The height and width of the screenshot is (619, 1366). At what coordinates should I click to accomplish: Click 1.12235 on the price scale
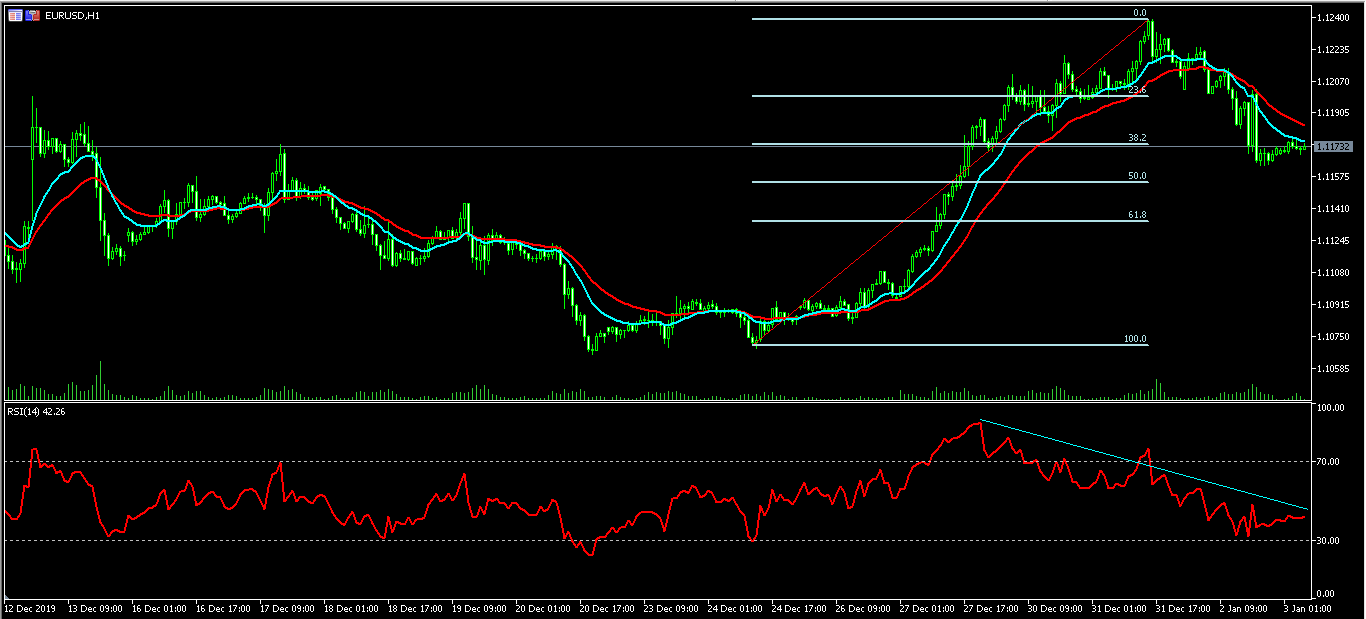pyautogui.click(x=1333, y=49)
